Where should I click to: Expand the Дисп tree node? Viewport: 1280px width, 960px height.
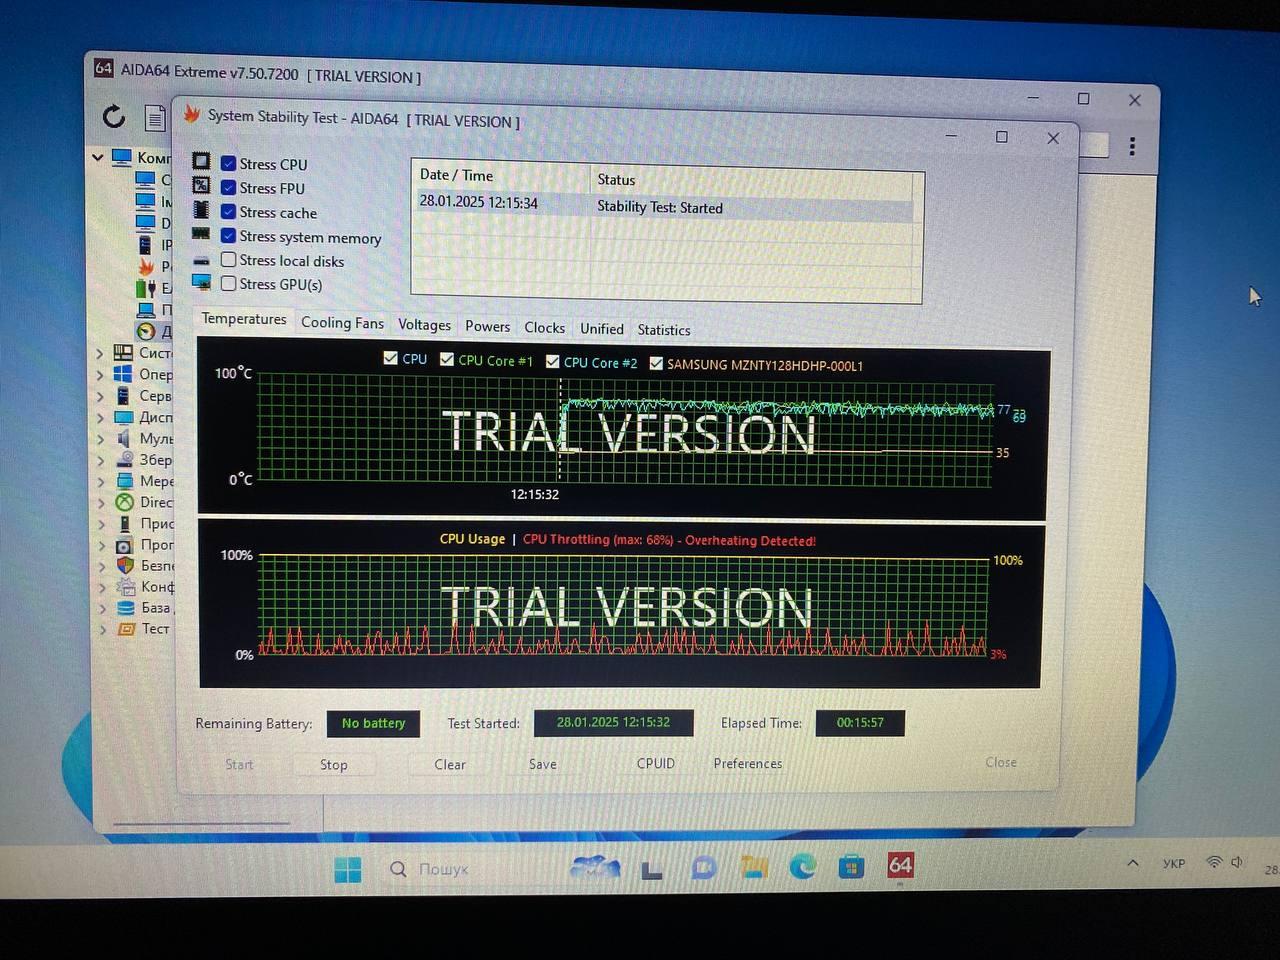pos(100,418)
